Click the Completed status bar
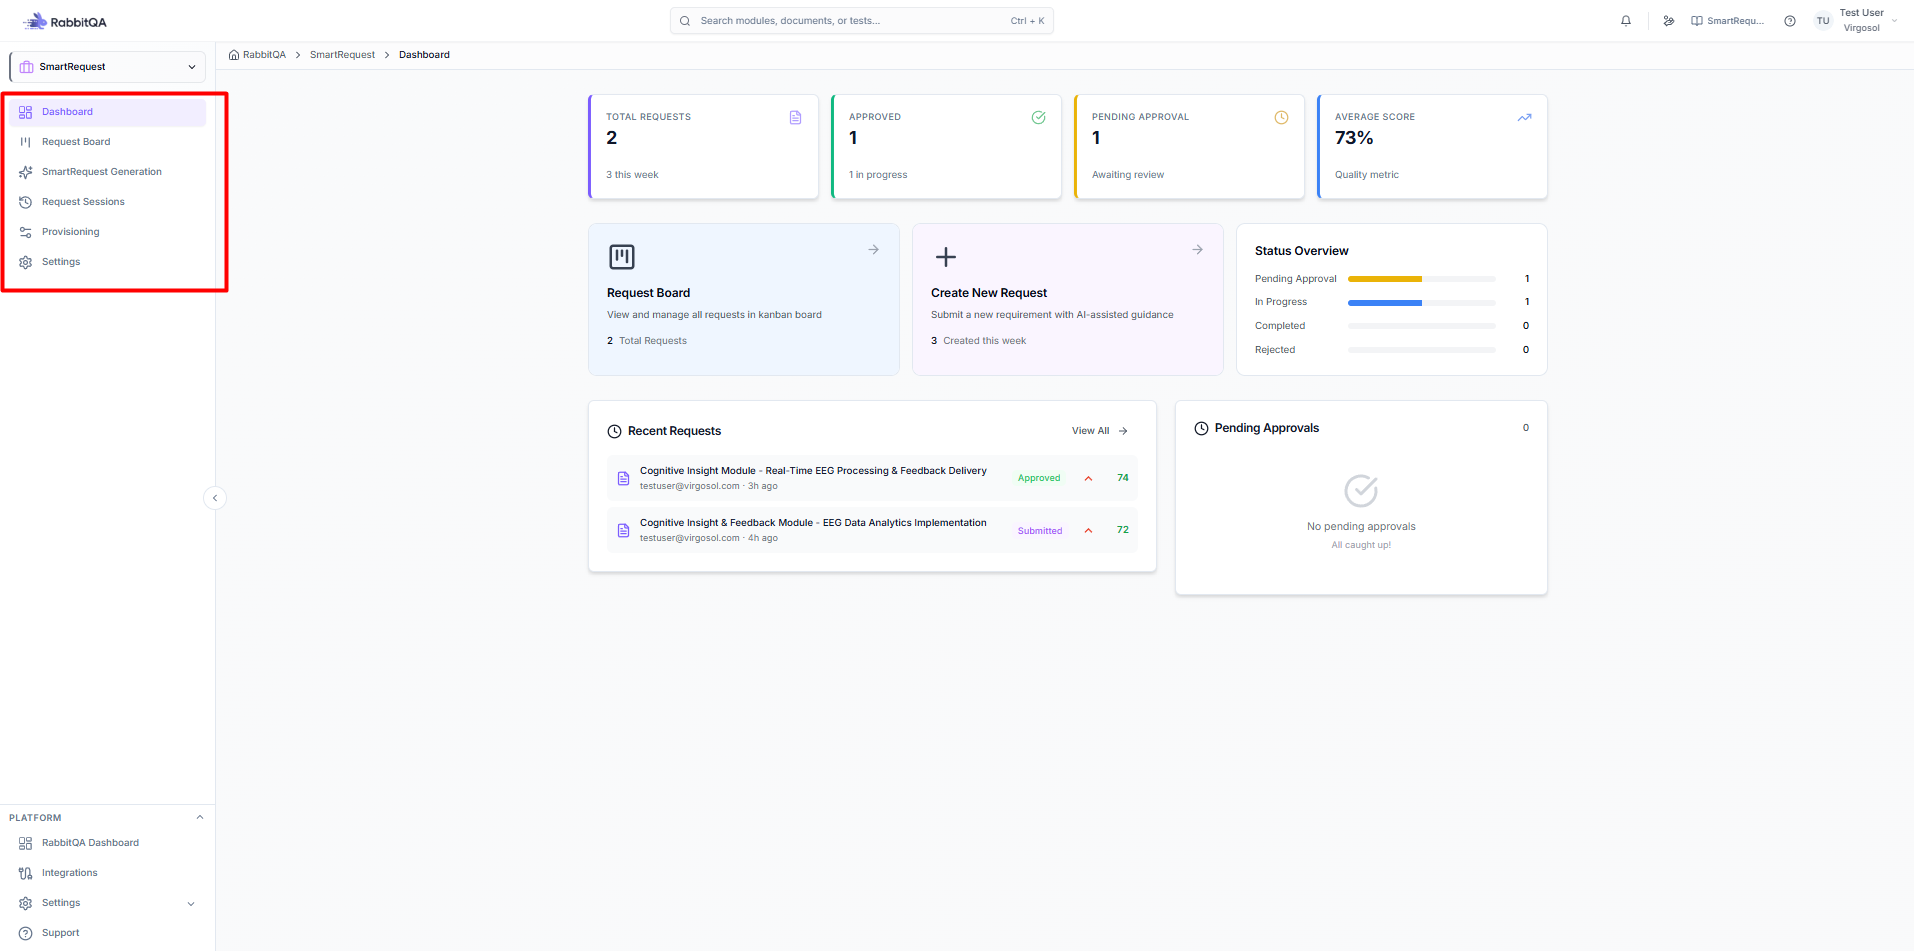 pos(1422,326)
